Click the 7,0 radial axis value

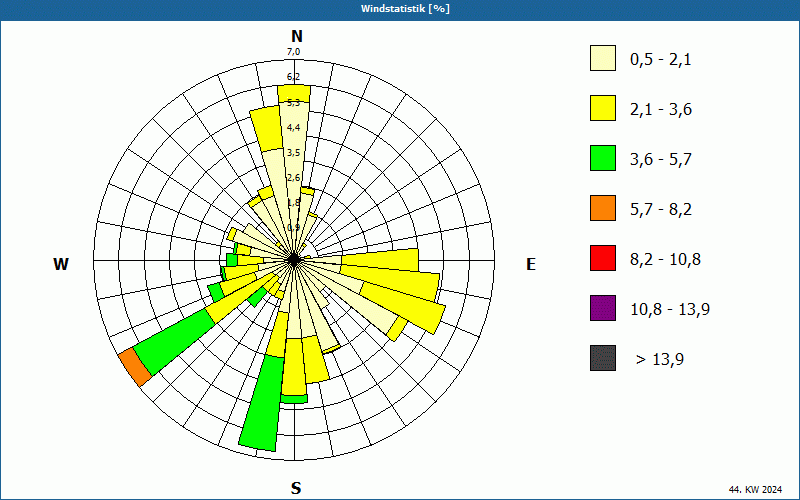pyautogui.click(x=293, y=52)
